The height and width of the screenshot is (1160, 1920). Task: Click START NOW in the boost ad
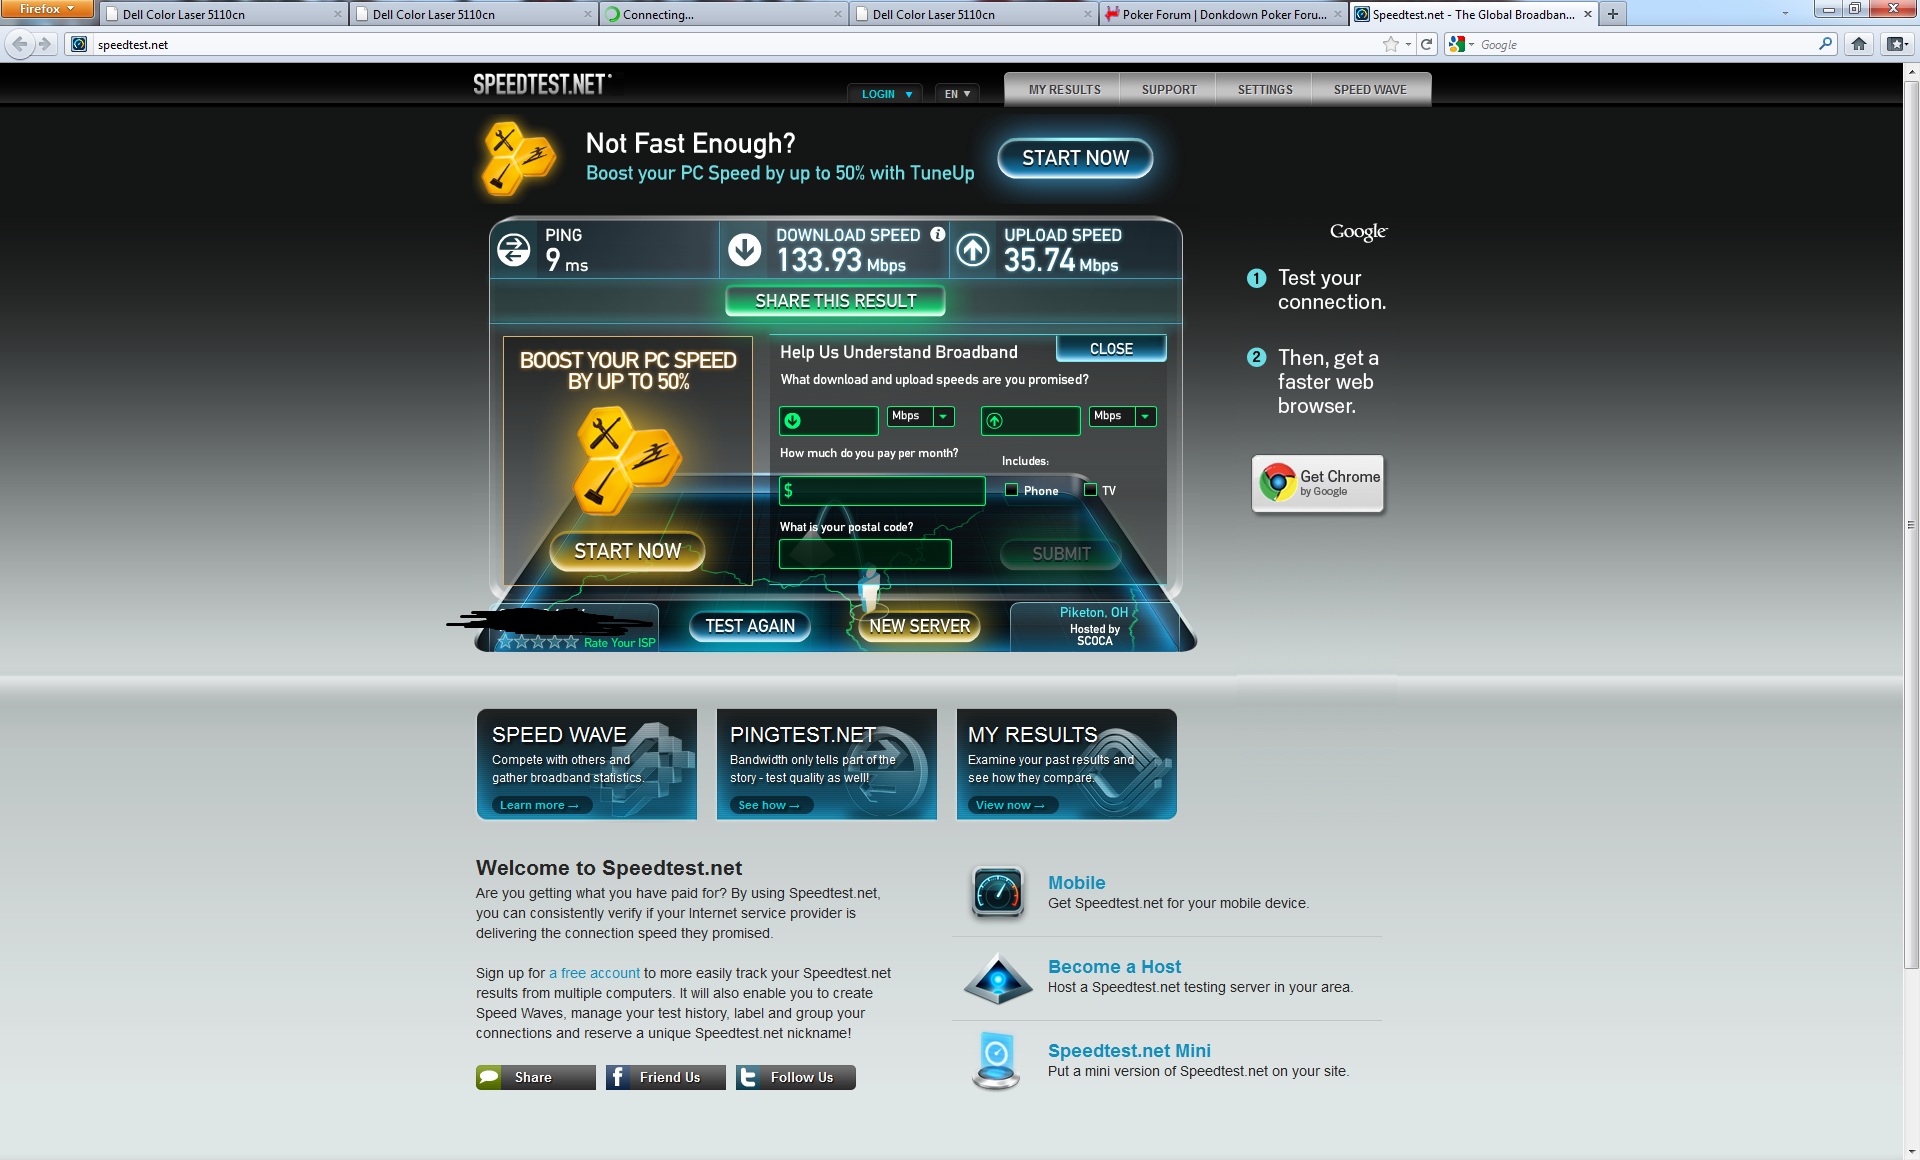(x=627, y=551)
